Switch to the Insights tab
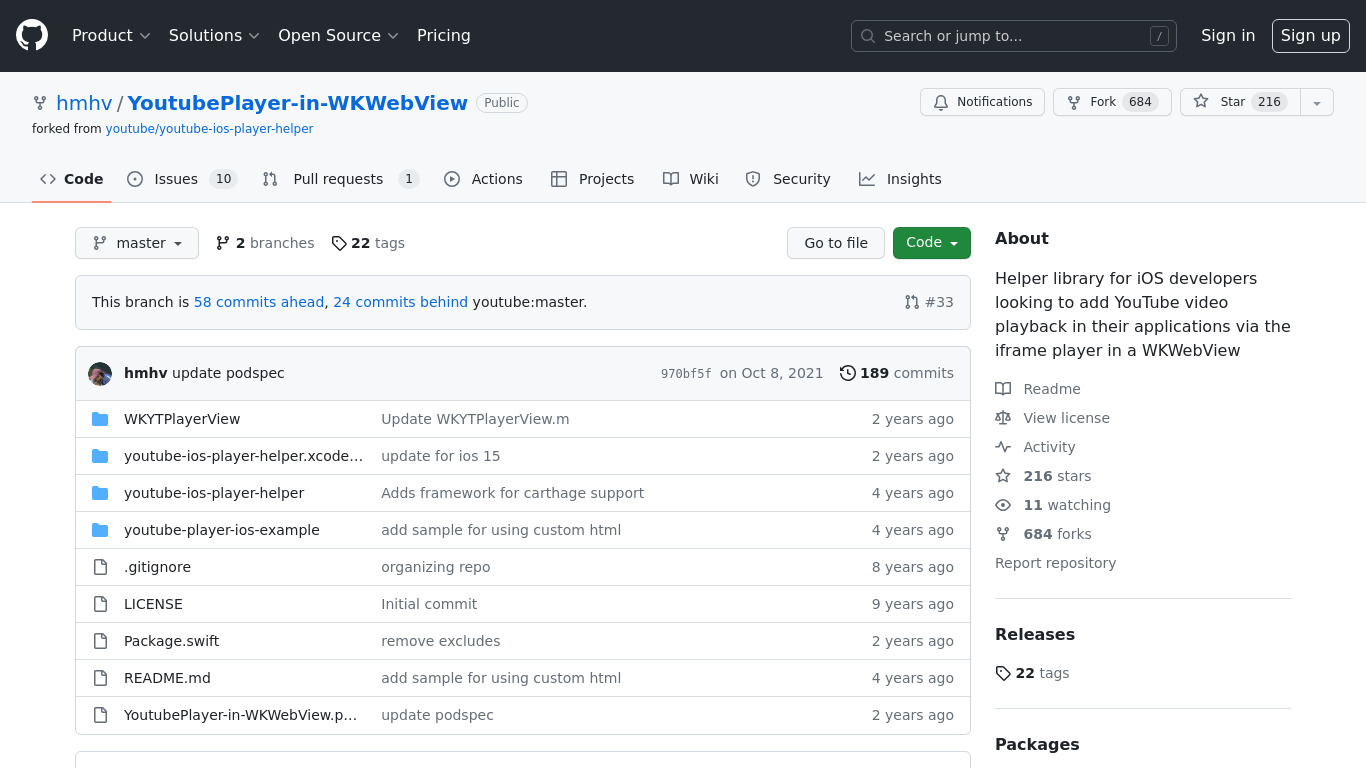This screenshot has width=1366, height=768. 900,179
